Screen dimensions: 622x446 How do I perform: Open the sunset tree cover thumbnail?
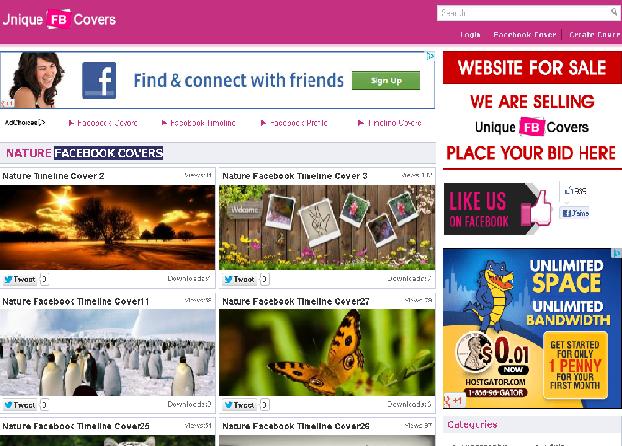[x=108, y=227]
